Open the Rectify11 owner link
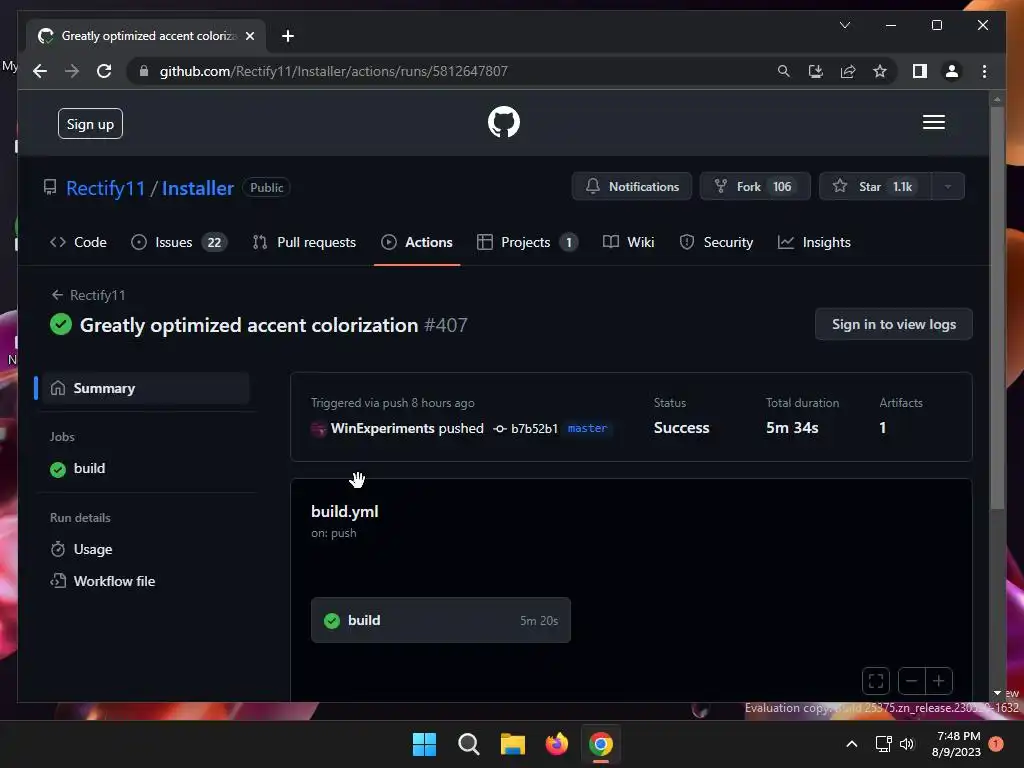Viewport: 1024px width, 768px height. tap(105, 188)
